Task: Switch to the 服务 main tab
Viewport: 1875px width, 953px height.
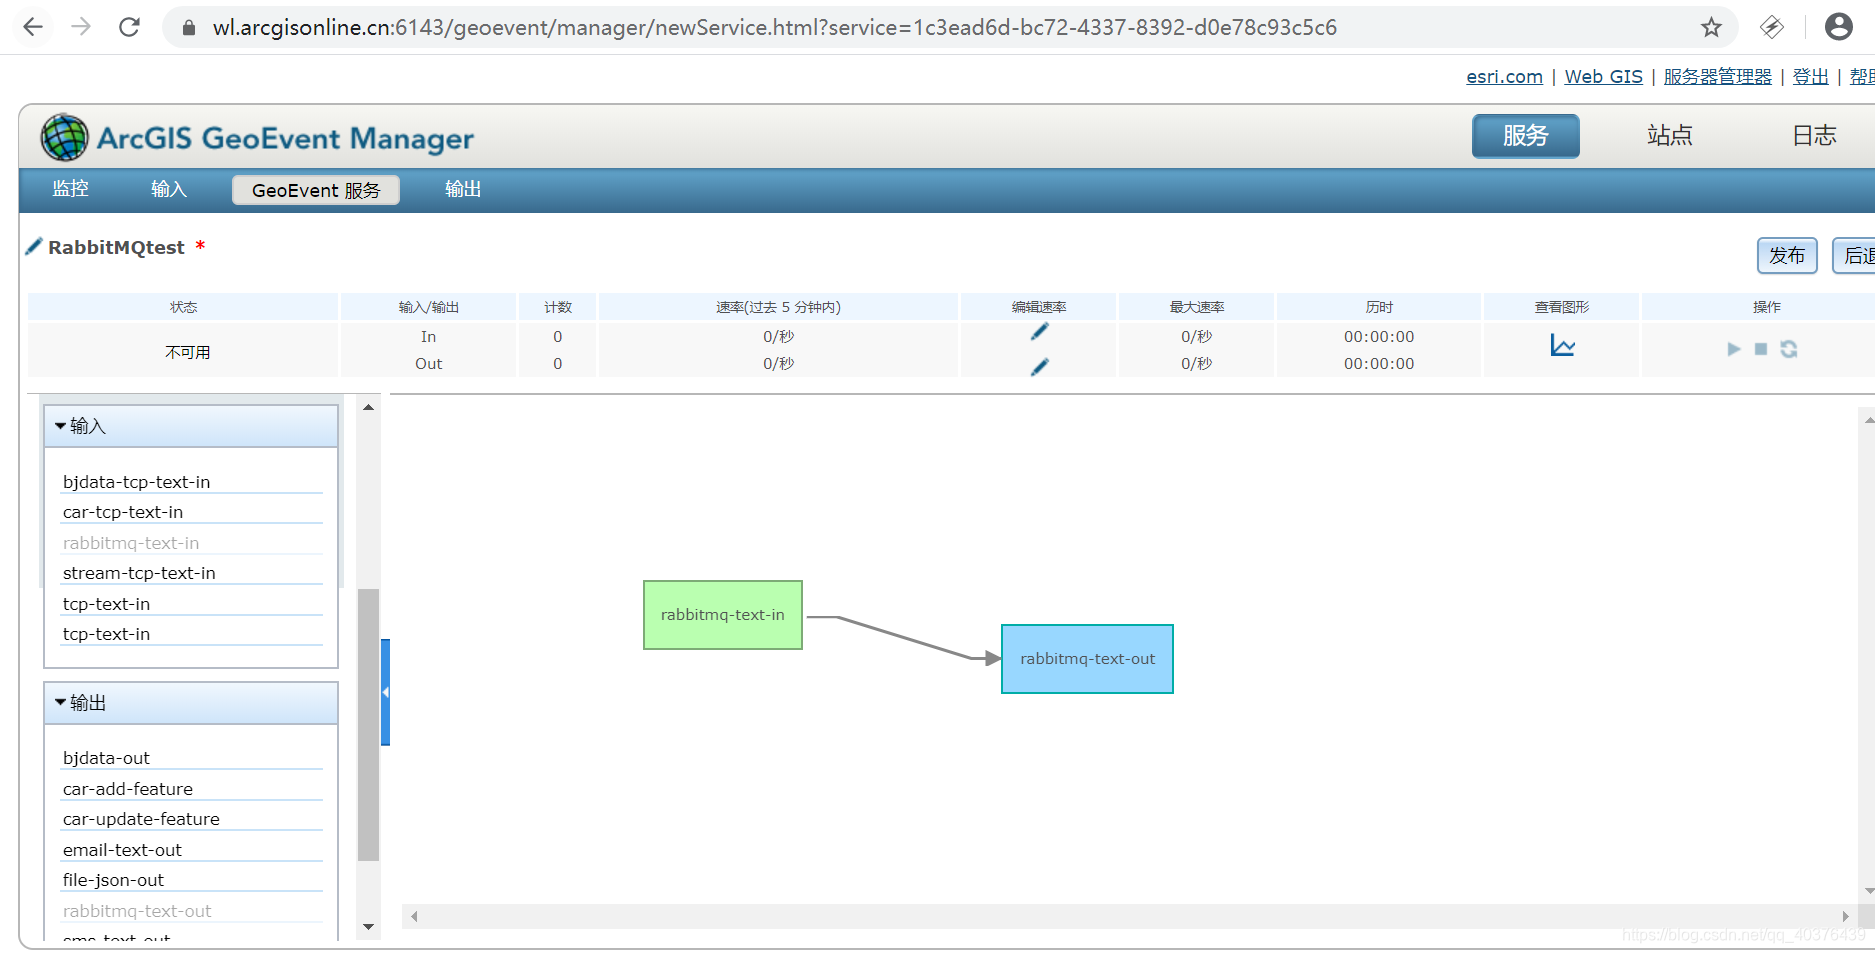Action: [1525, 136]
